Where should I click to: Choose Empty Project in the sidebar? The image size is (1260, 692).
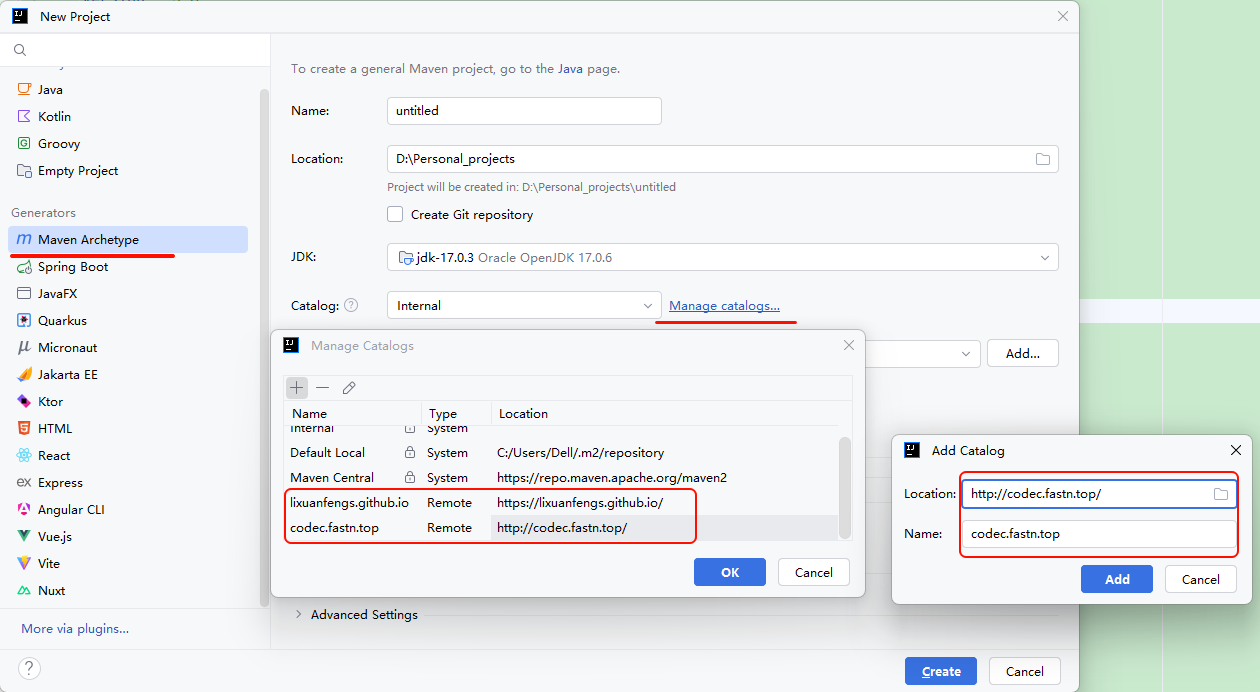pos(128,170)
